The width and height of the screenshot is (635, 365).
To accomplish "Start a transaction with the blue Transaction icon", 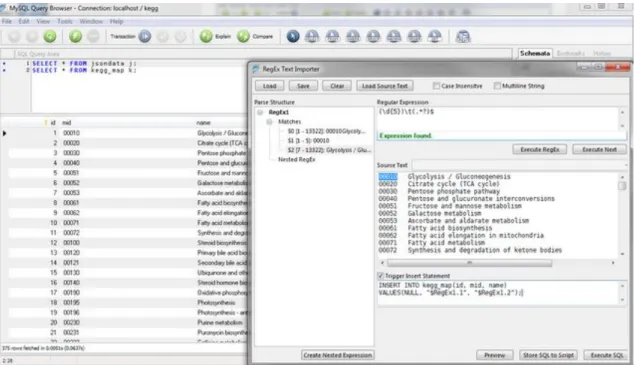I will coord(145,36).
